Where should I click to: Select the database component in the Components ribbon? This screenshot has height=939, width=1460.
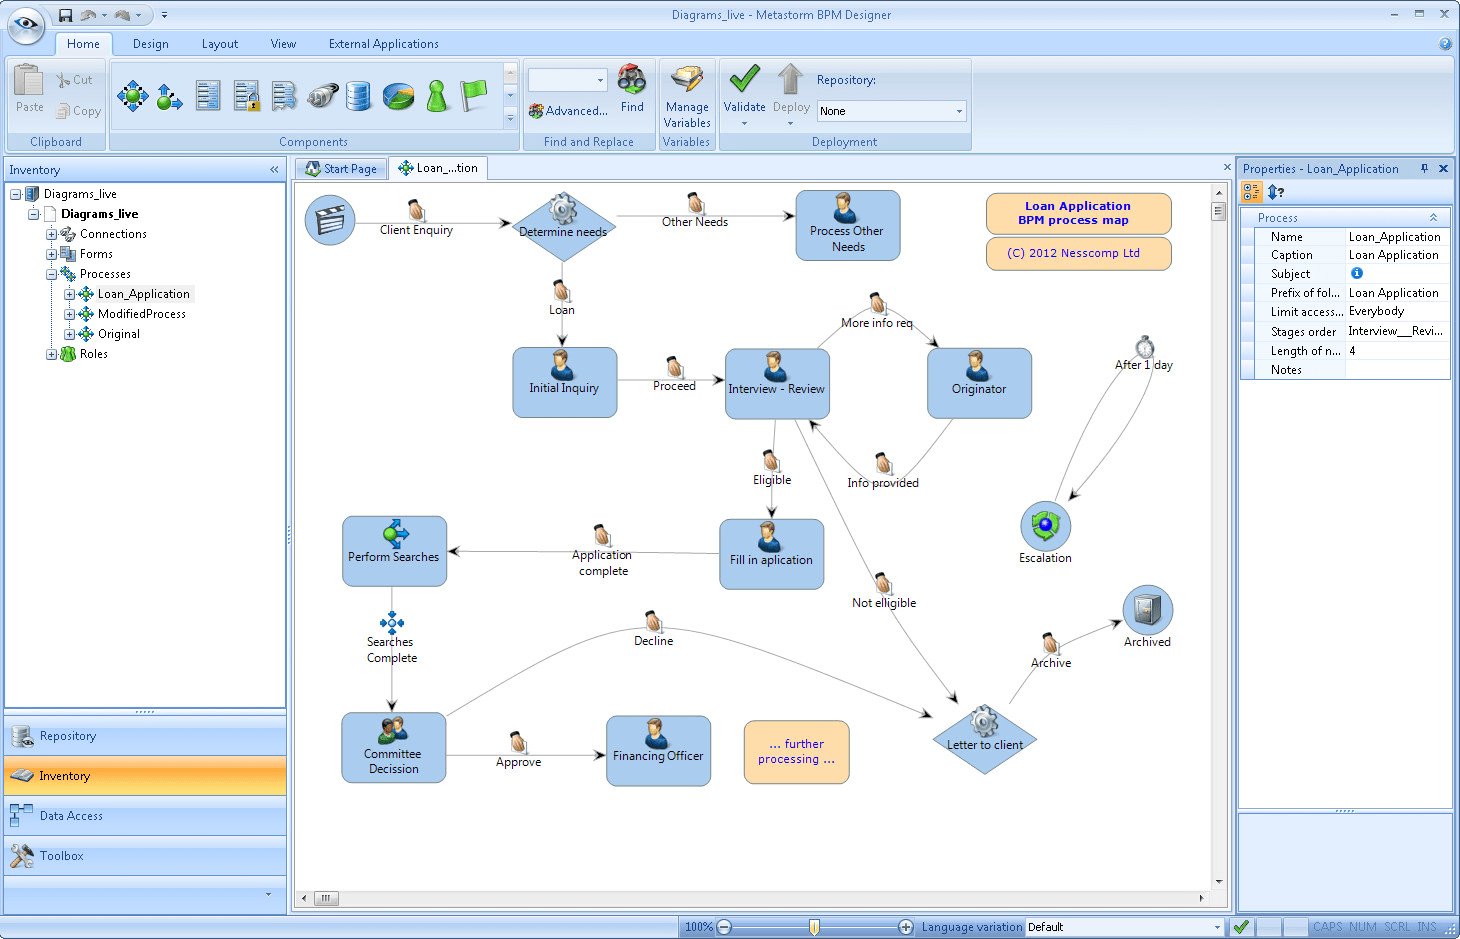tap(359, 97)
